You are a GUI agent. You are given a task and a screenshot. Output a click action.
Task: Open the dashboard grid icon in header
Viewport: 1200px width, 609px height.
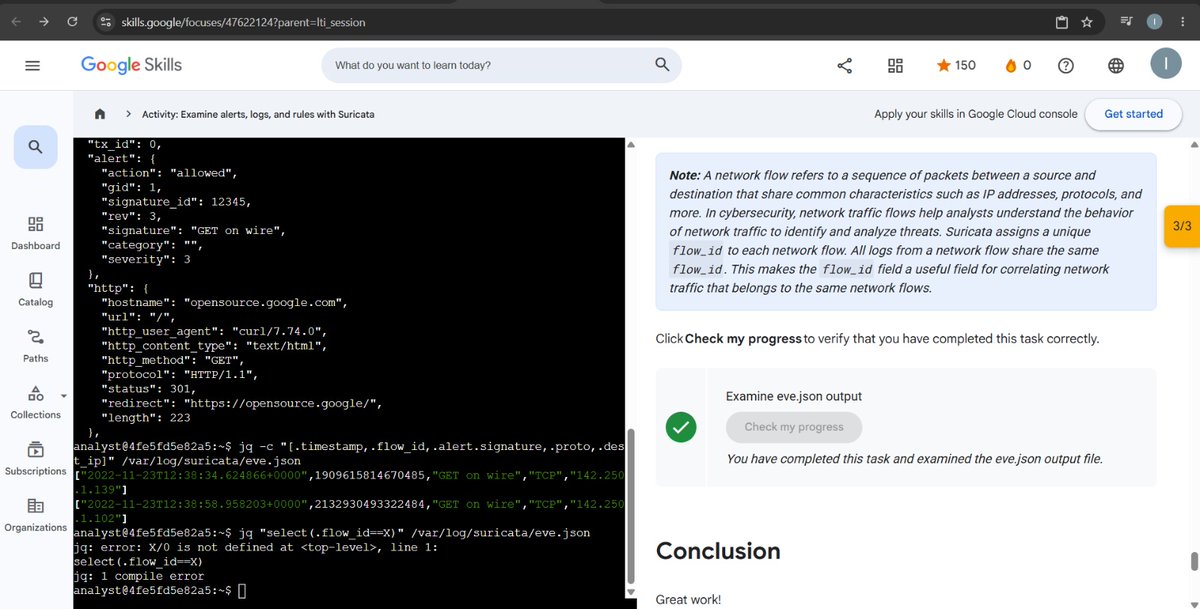[x=895, y=65]
